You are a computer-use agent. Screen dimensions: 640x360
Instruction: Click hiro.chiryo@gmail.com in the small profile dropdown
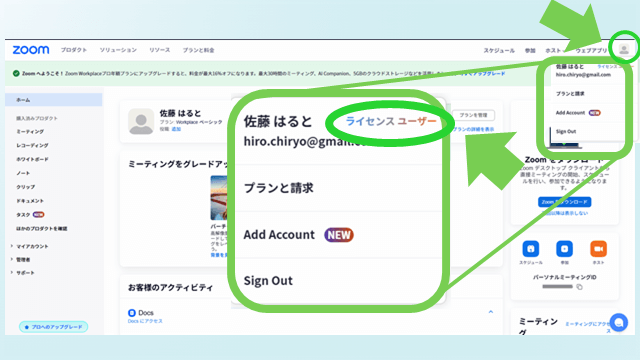click(583, 75)
